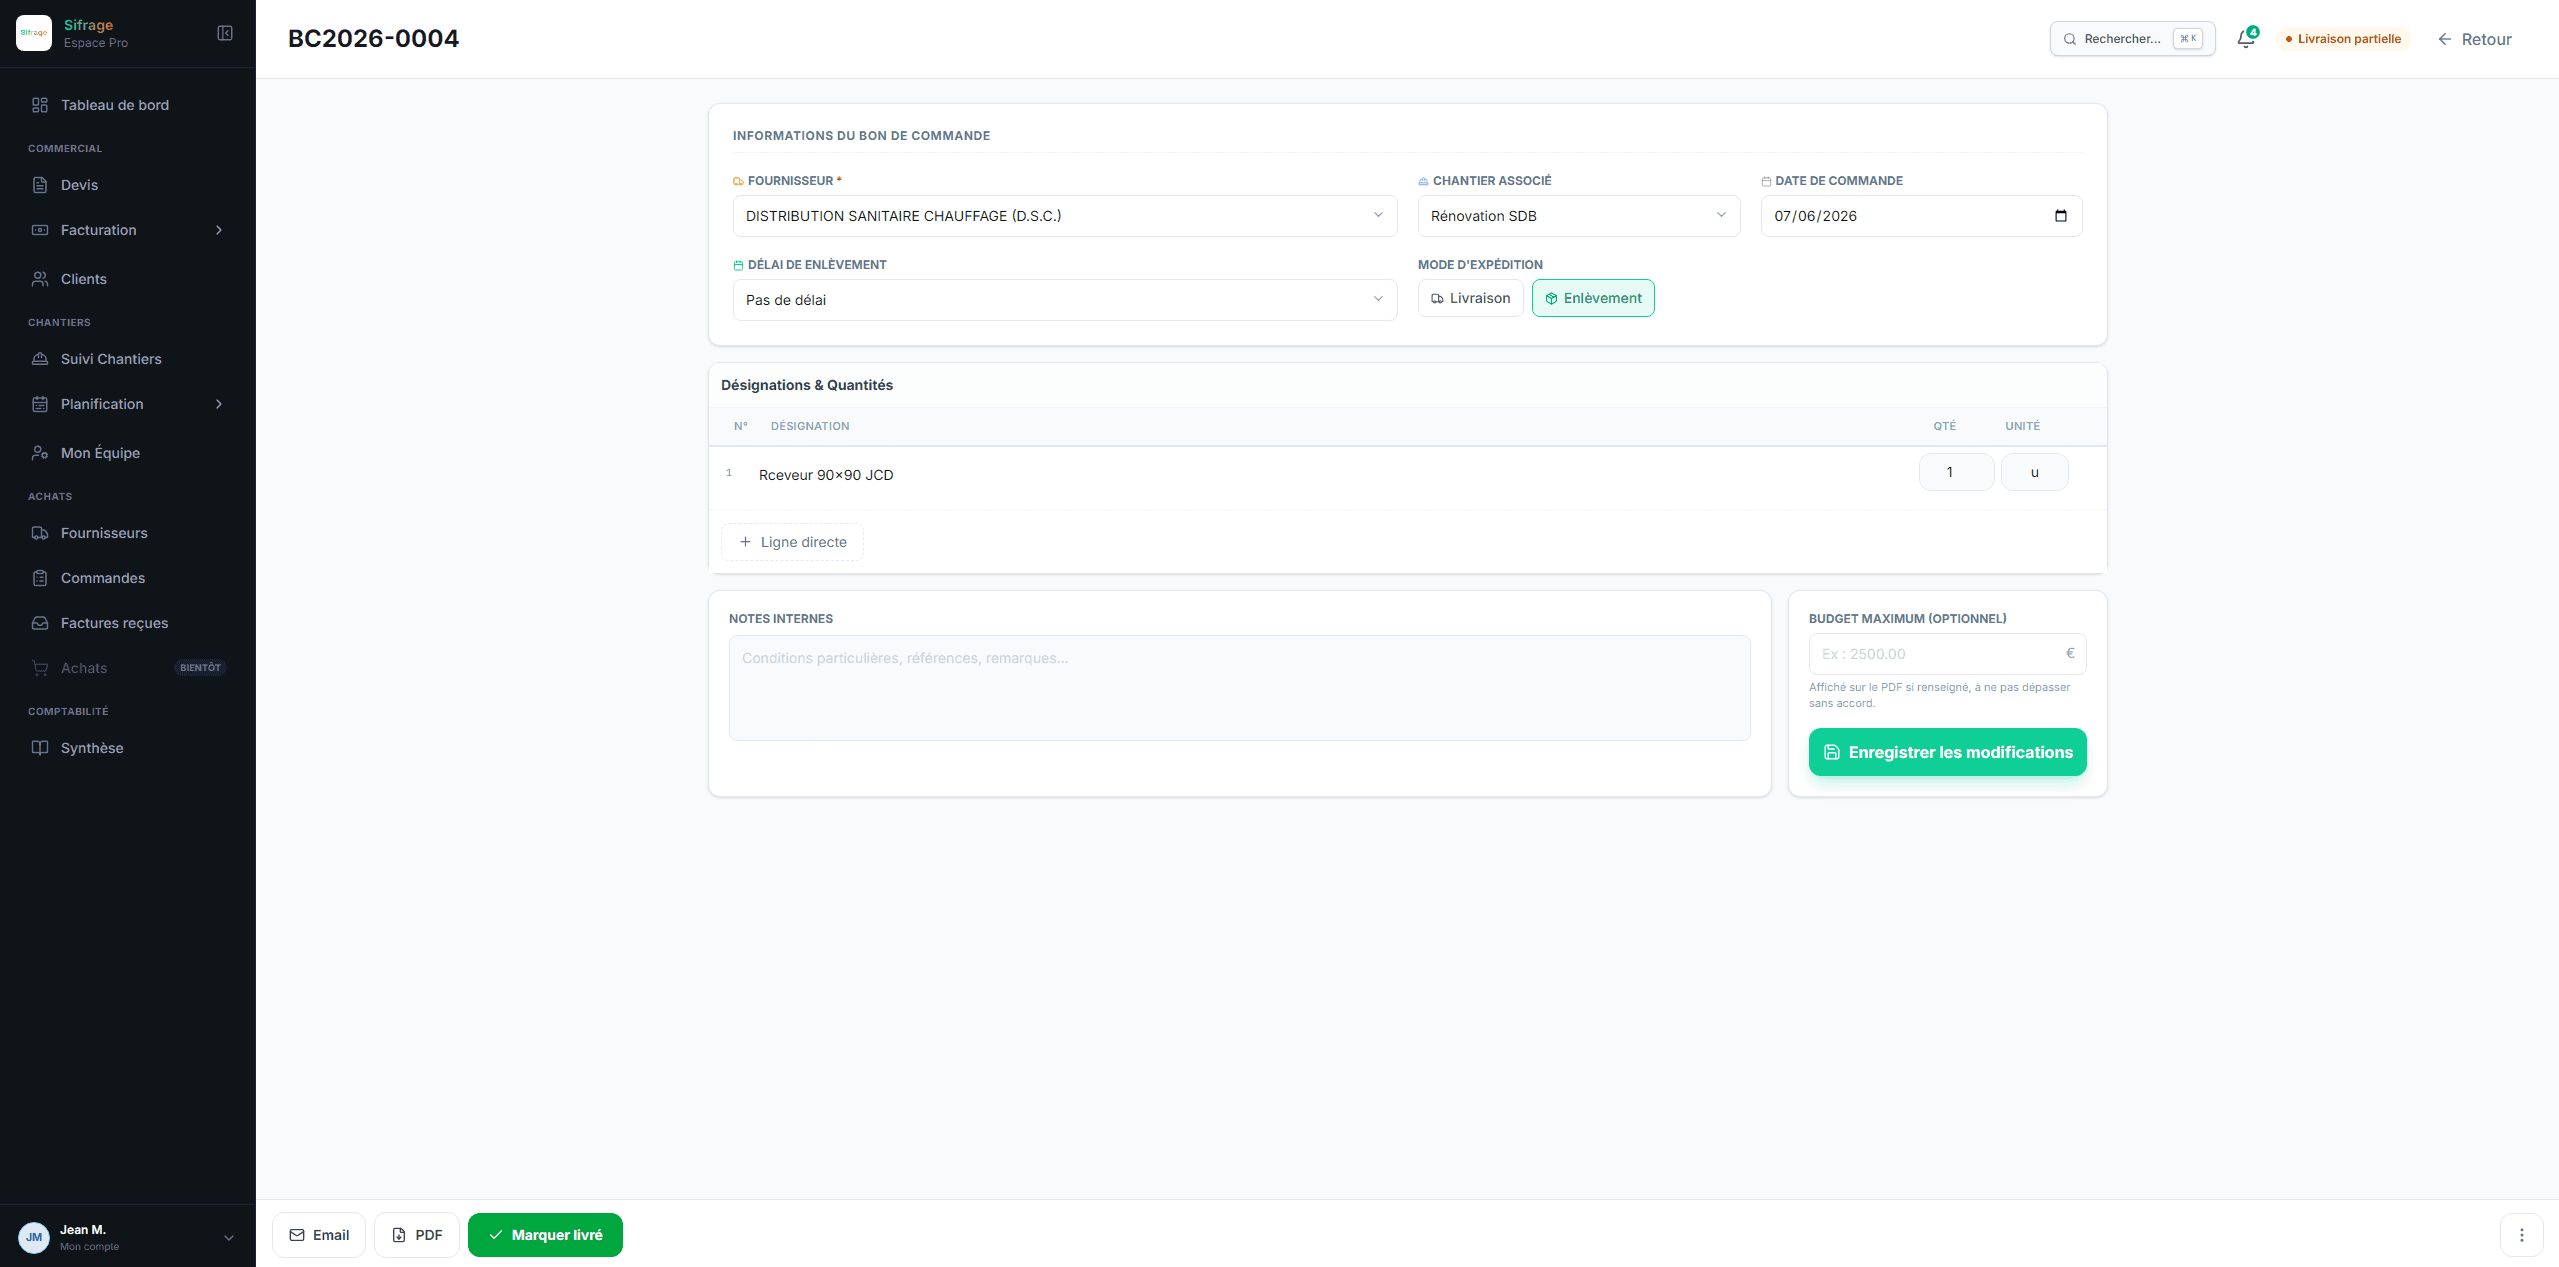The image size is (2559, 1267).
Task: Click Marquer livré button
Action: (545, 1235)
